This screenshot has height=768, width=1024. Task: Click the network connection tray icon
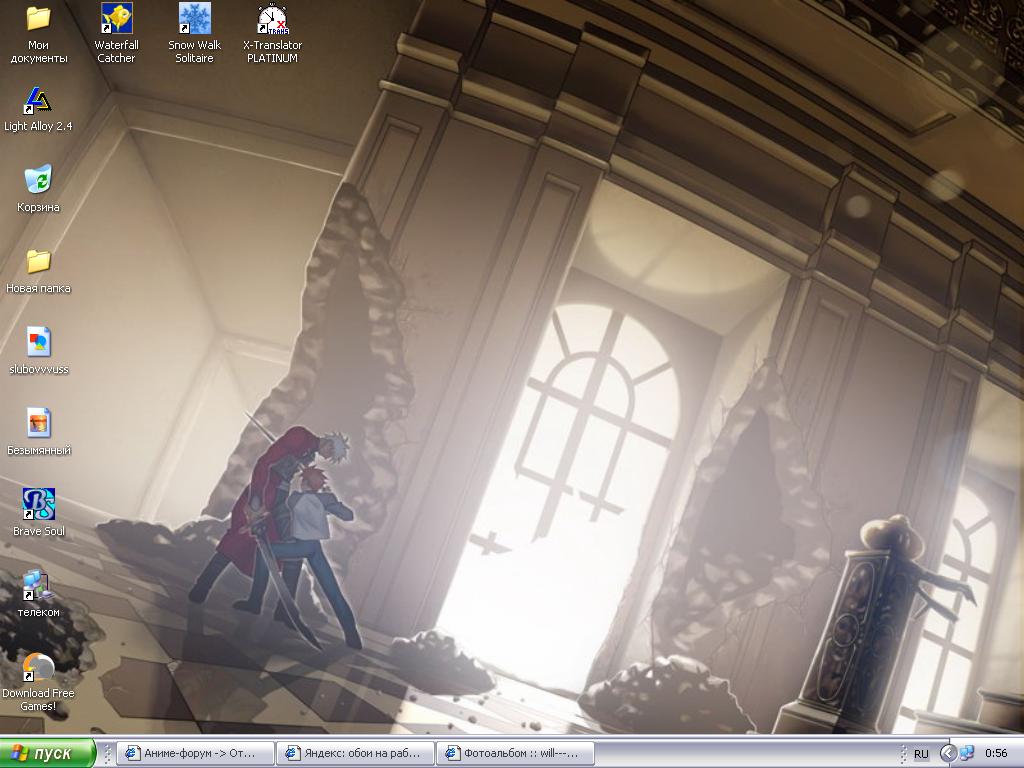click(x=967, y=754)
